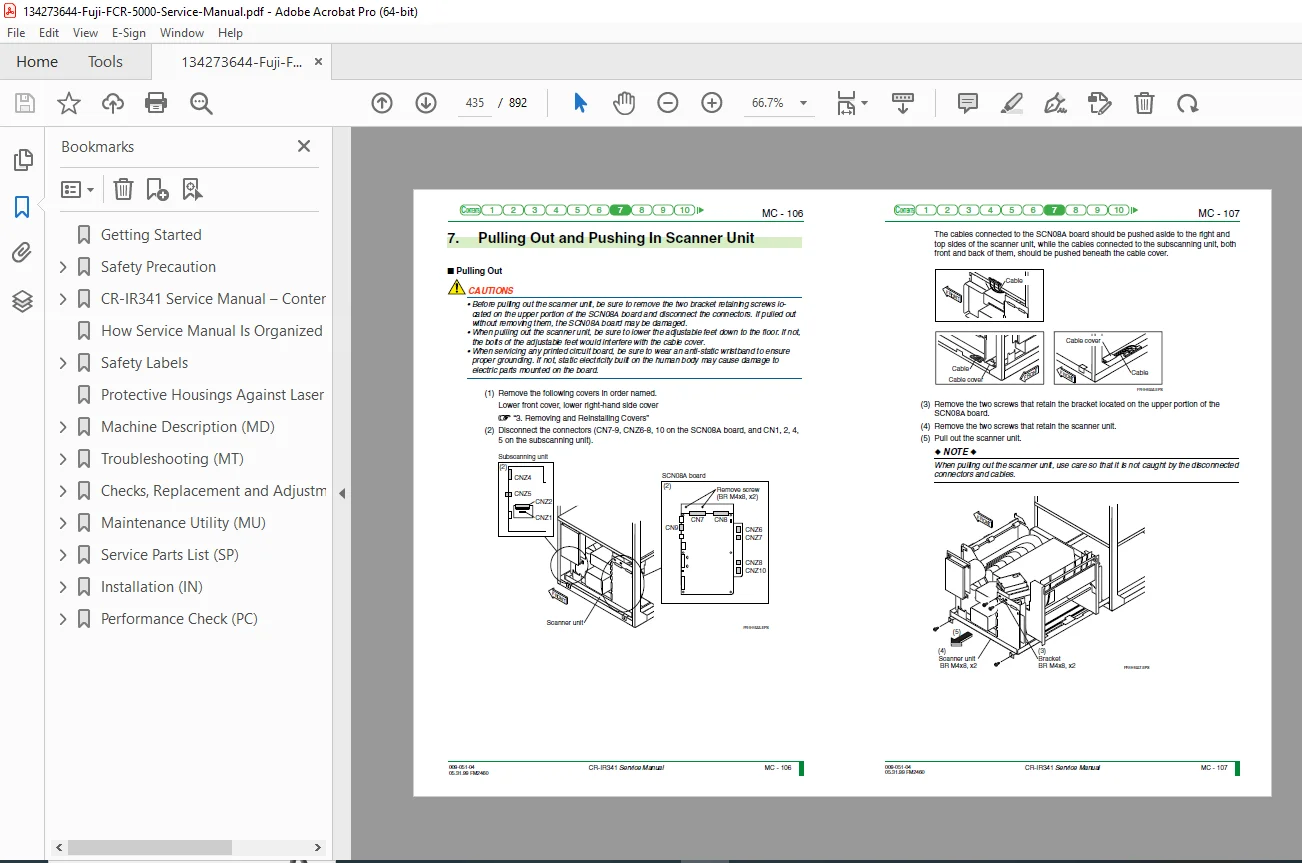This screenshot has width=1302, height=863.
Task: Rotate the page with the rotate icon
Action: coord(1187,103)
